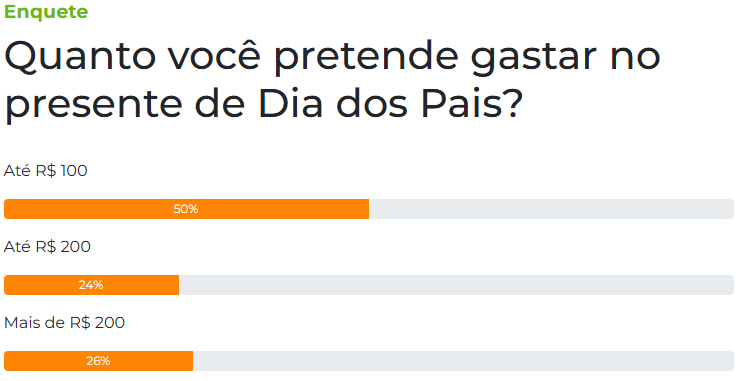The image size is (750, 381).
Task: Click the words Dia dos Pais in title
Action: click(x=390, y=104)
